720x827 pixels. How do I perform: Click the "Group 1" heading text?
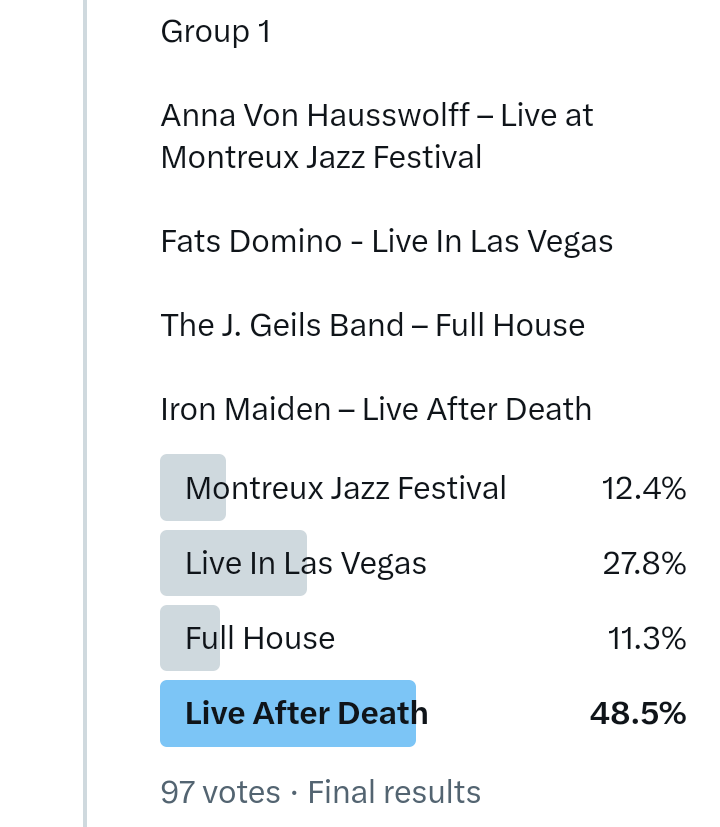click(x=215, y=32)
